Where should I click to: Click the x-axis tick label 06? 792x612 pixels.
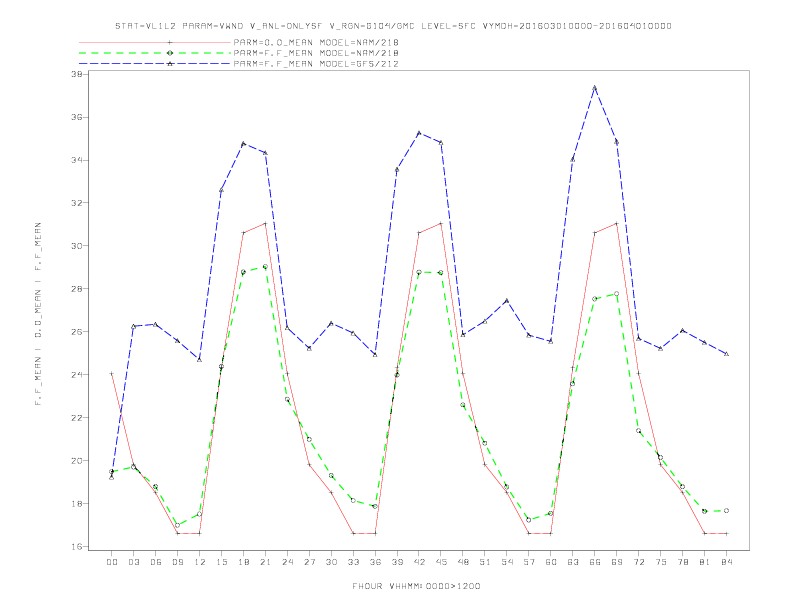156,562
